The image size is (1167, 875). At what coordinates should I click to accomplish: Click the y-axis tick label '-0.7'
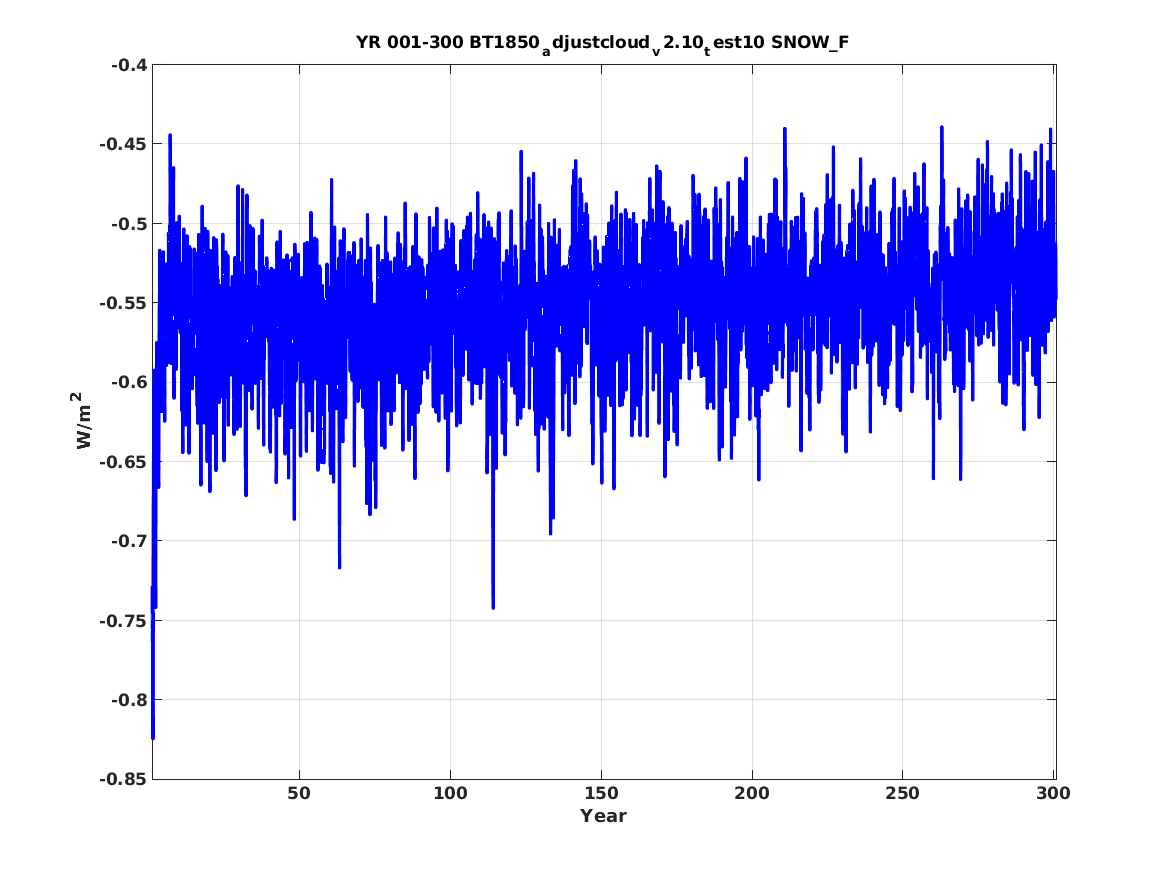pyautogui.click(x=129, y=541)
